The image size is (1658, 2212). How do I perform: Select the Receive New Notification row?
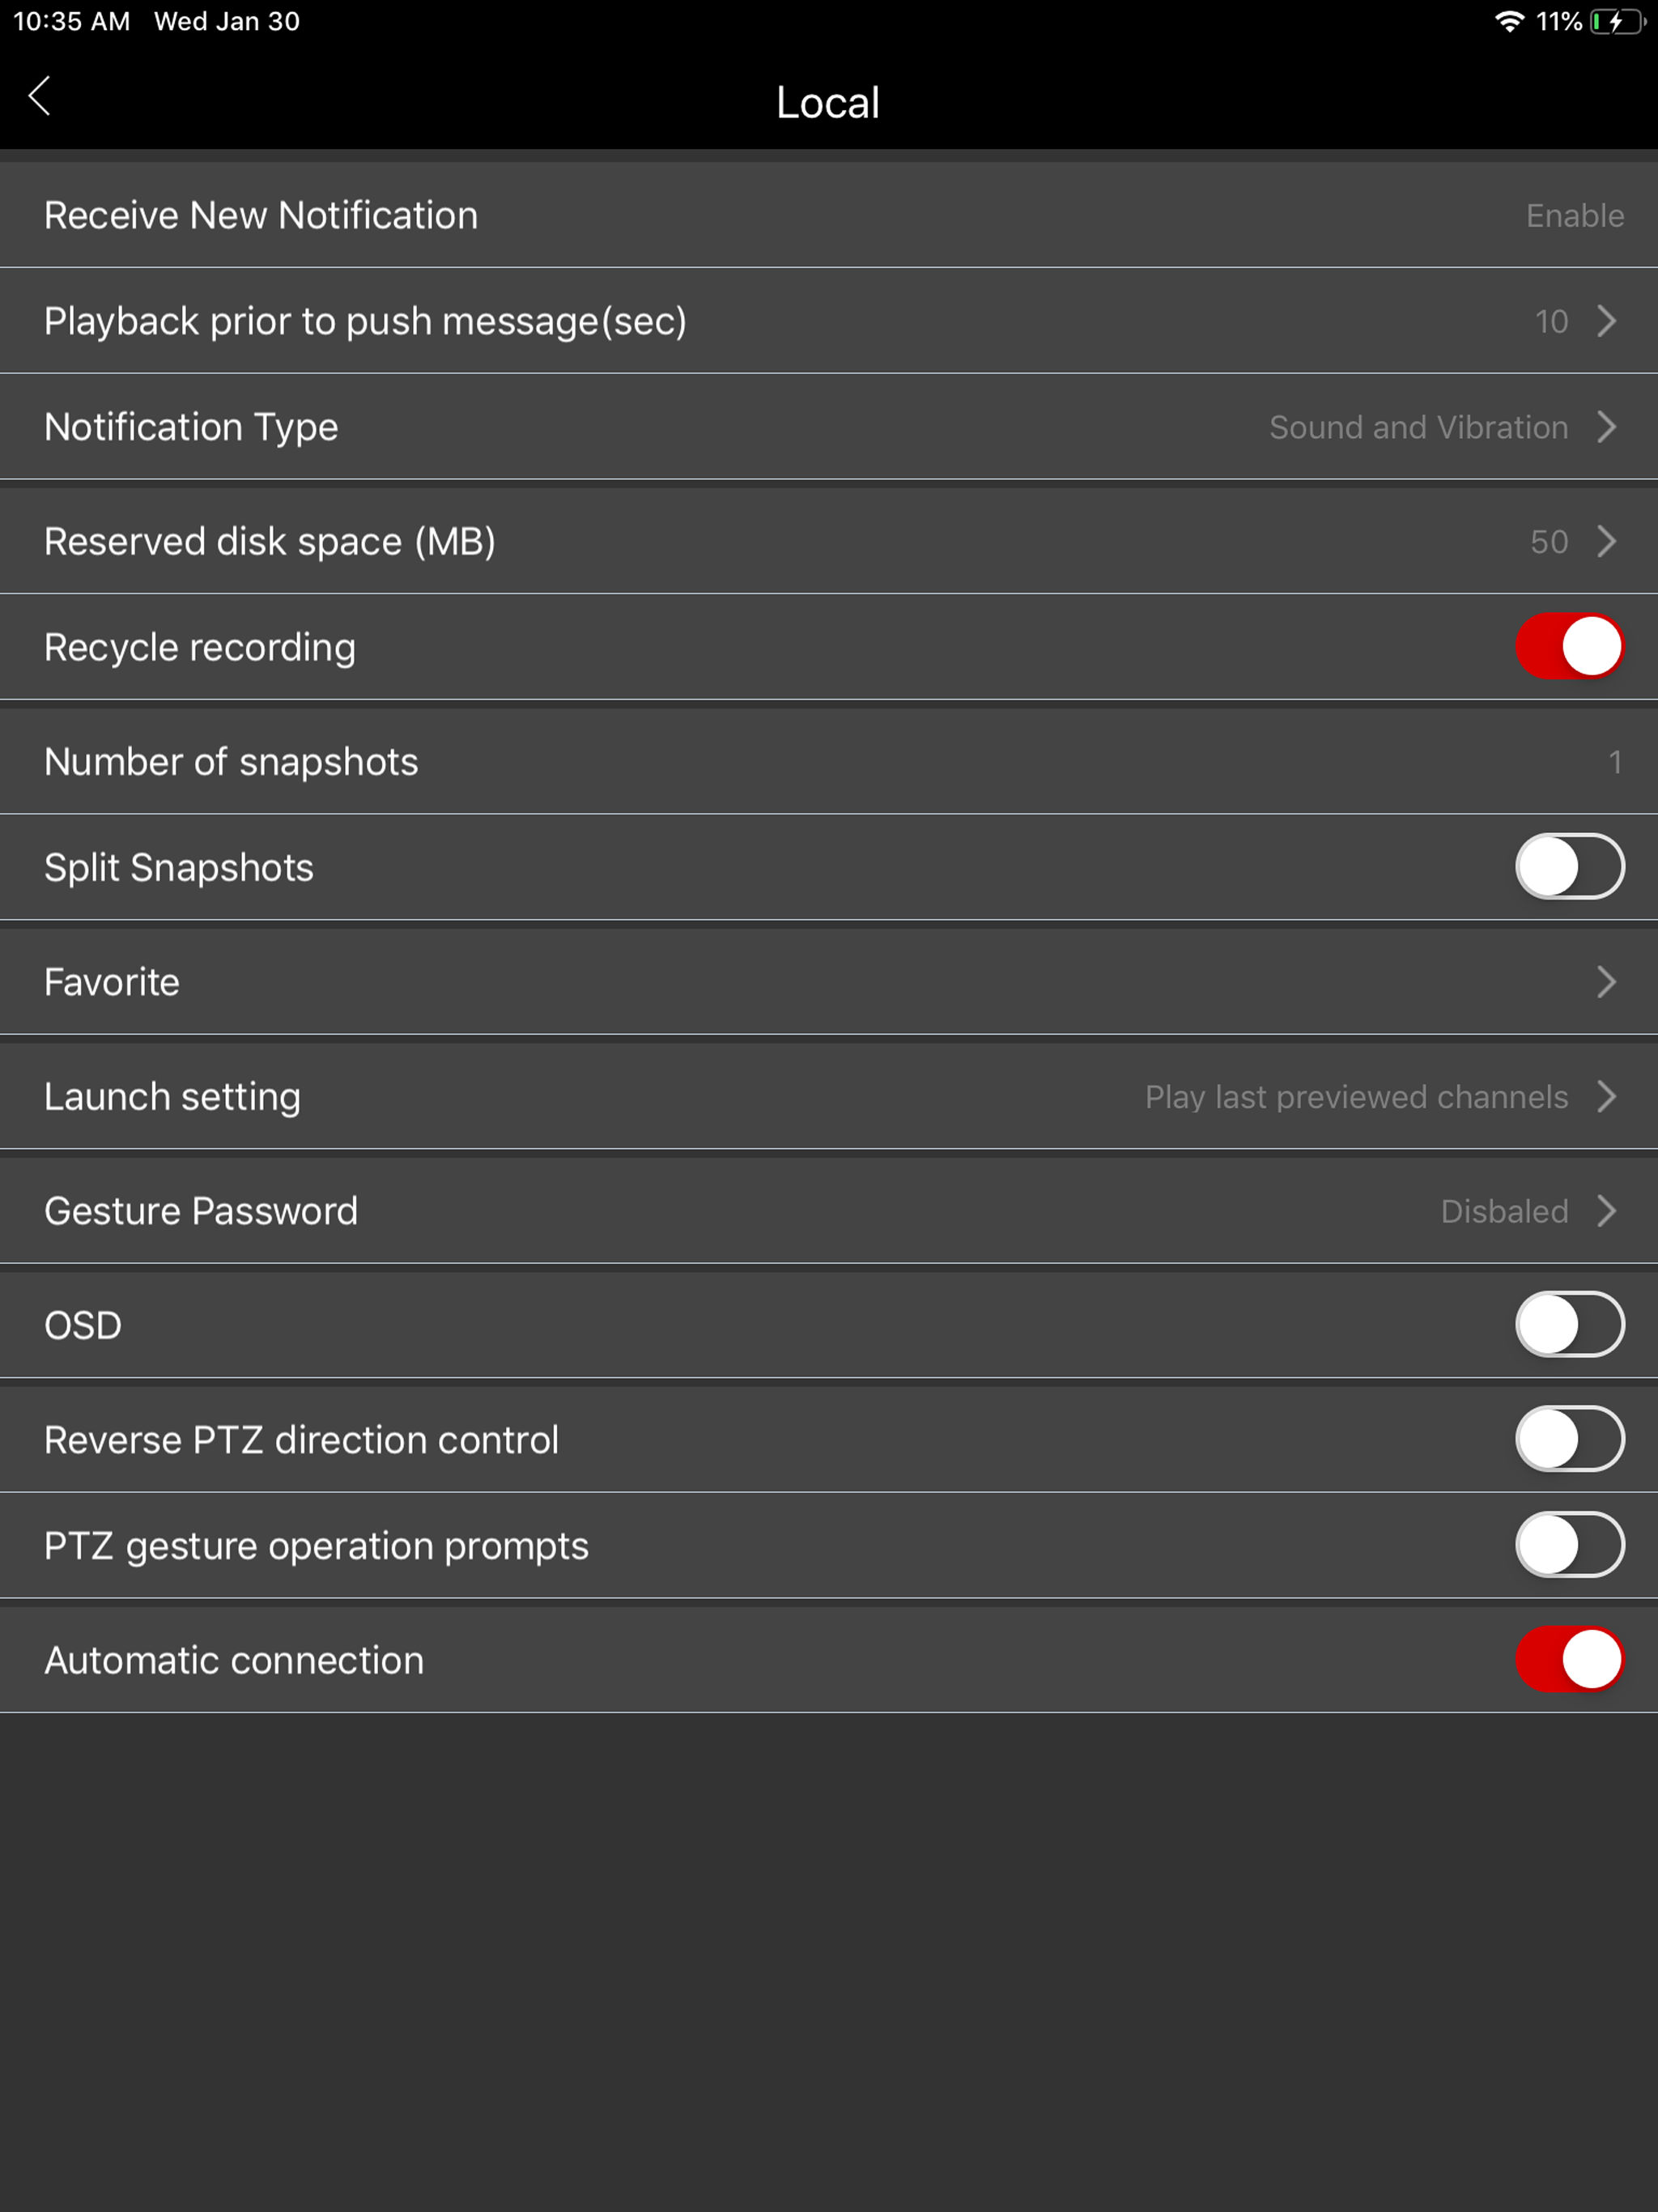pyautogui.click(x=829, y=216)
